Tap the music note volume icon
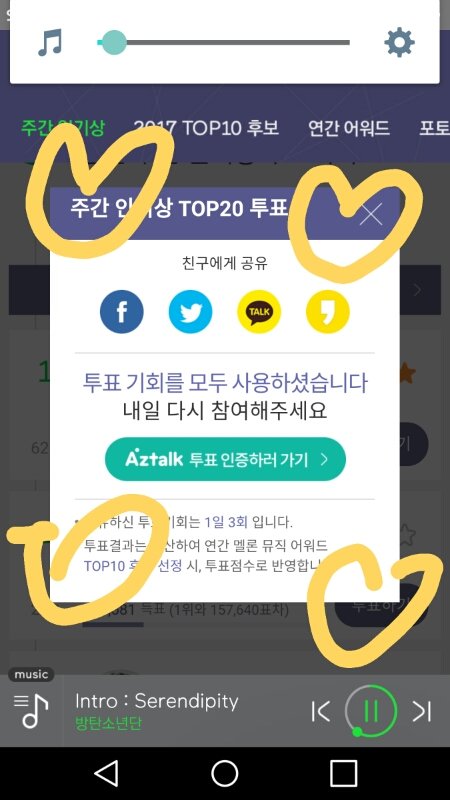Image resolution: width=450 pixels, height=800 pixels. [50, 43]
